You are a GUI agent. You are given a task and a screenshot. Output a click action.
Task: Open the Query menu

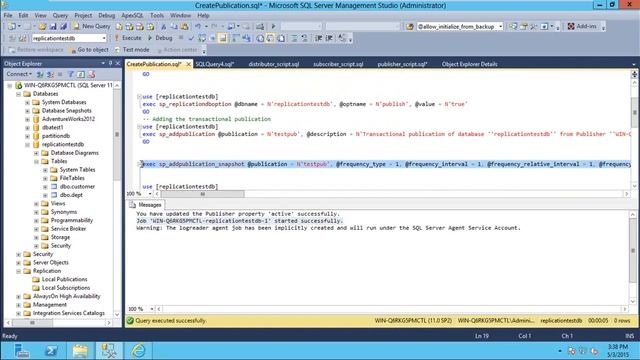point(60,15)
